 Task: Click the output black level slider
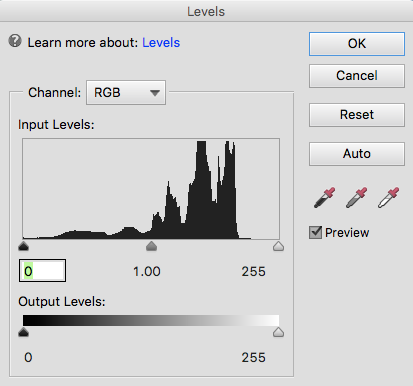[23, 332]
